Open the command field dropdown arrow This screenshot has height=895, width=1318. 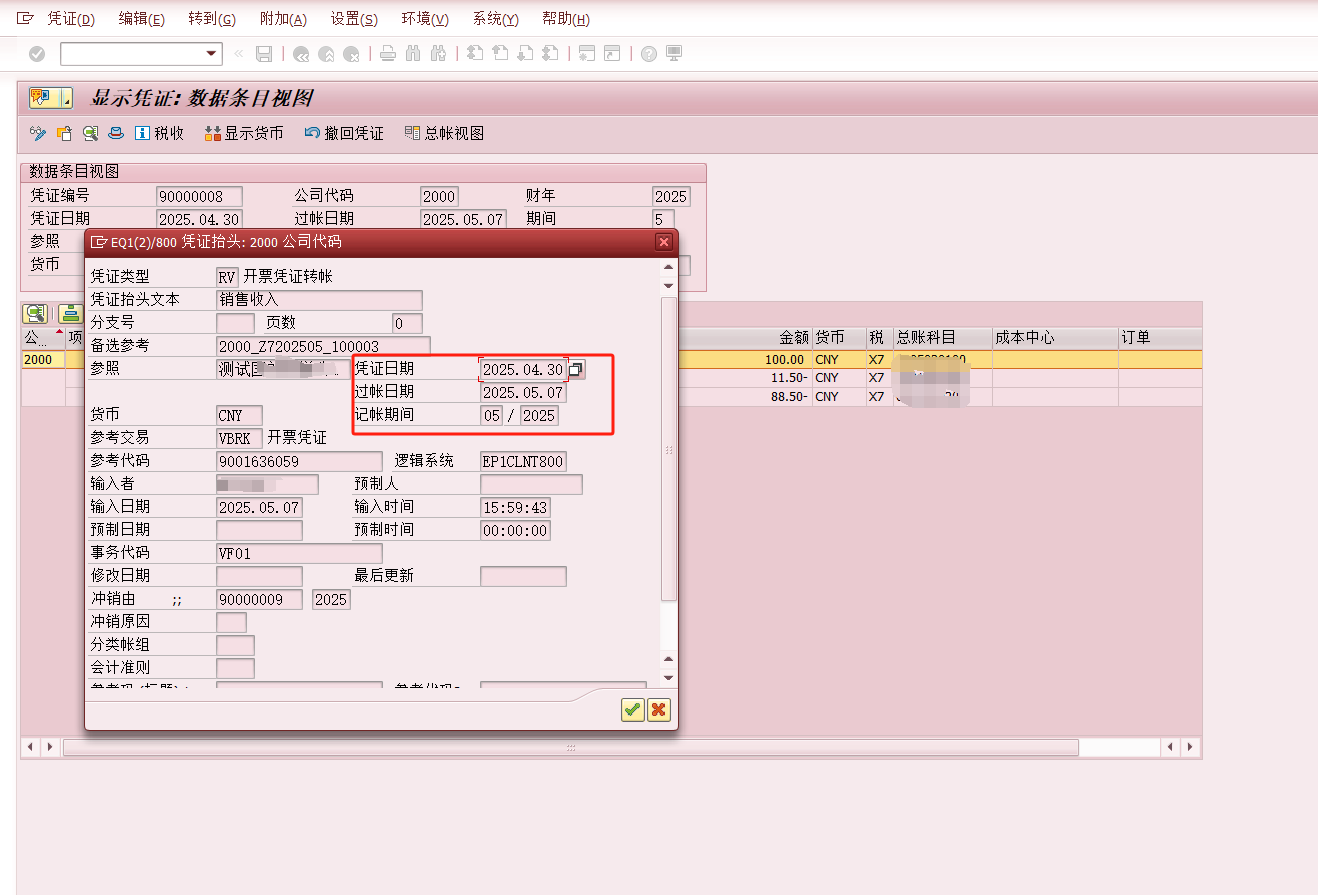[211, 54]
